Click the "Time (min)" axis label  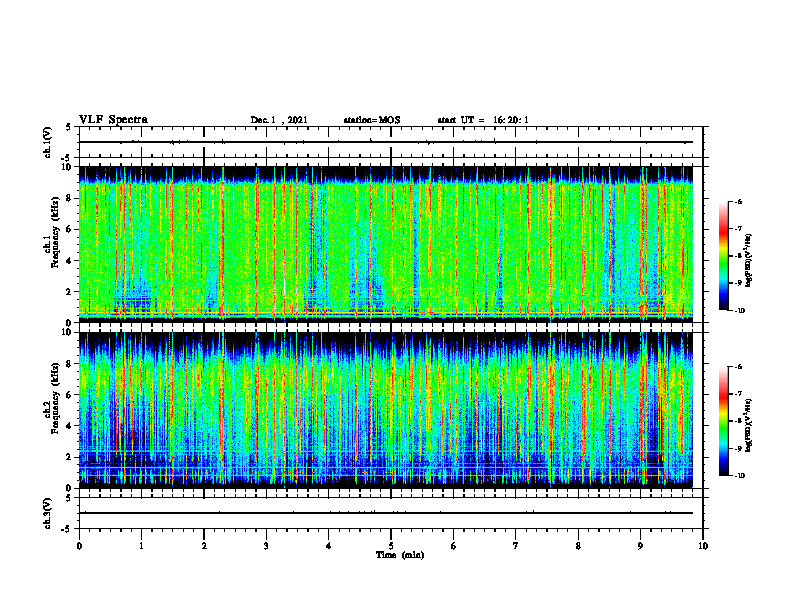tap(400, 555)
